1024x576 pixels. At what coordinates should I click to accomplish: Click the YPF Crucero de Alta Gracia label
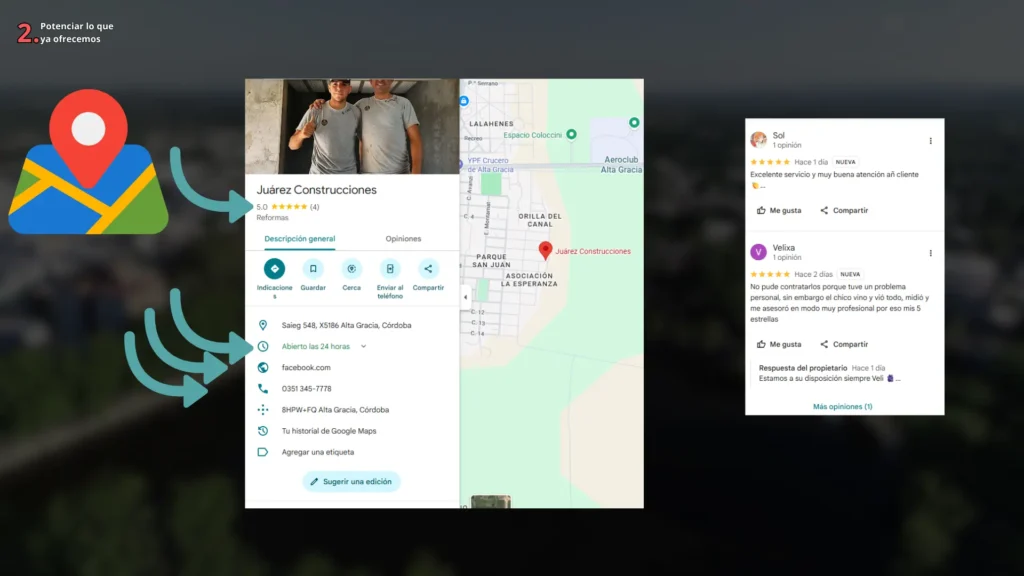(x=490, y=165)
